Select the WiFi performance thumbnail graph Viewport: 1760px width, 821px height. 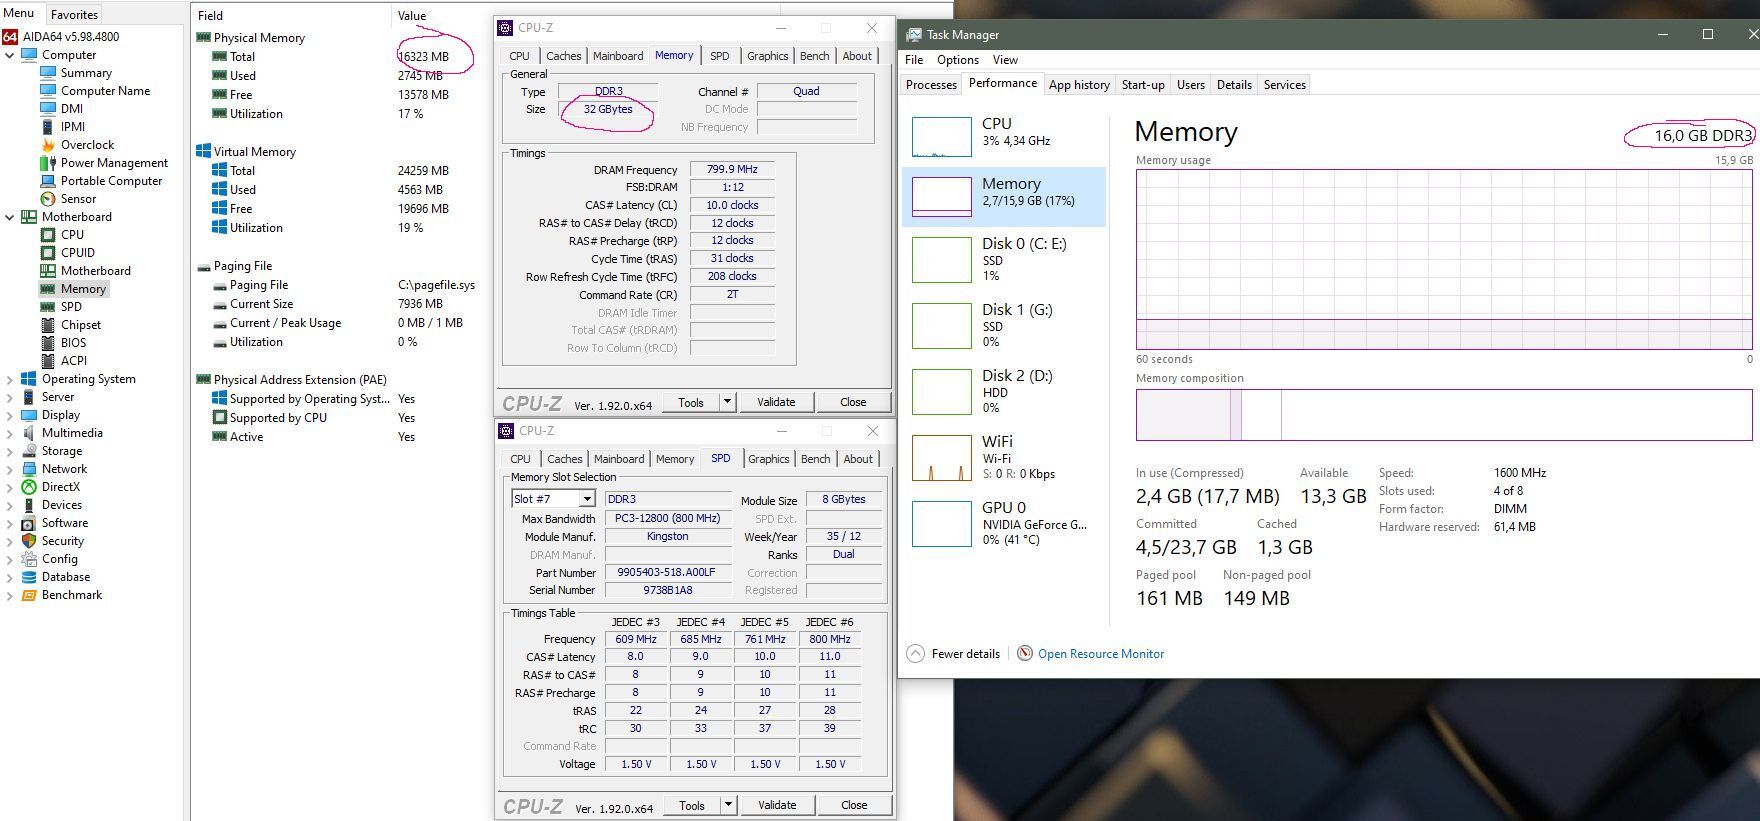point(942,457)
